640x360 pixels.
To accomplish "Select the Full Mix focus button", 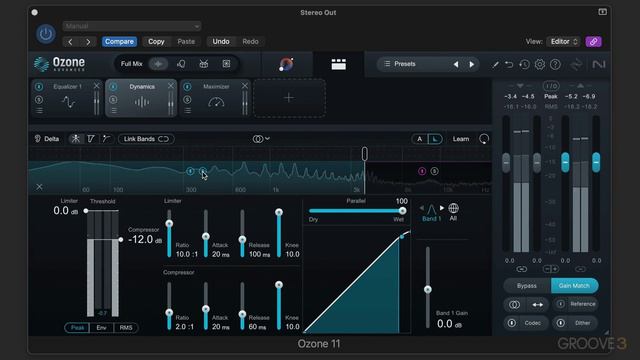I will (x=131, y=64).
